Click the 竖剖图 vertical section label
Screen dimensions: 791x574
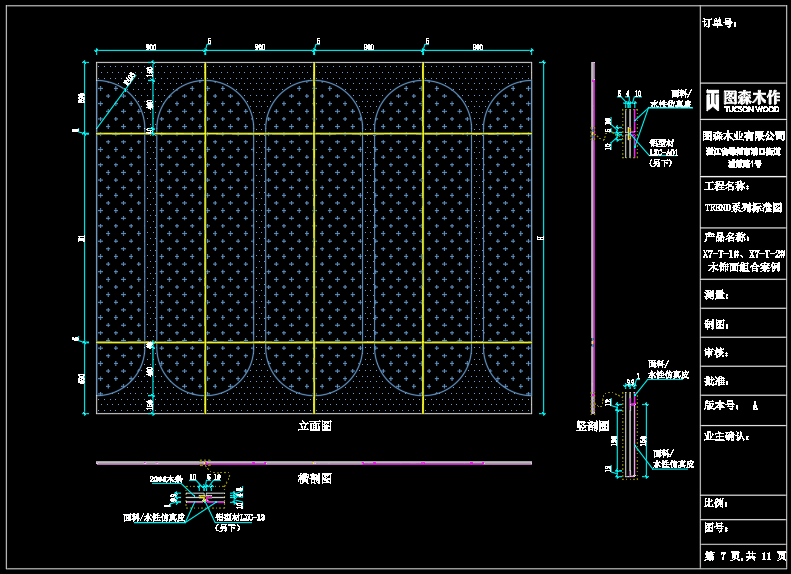[592, 425]
